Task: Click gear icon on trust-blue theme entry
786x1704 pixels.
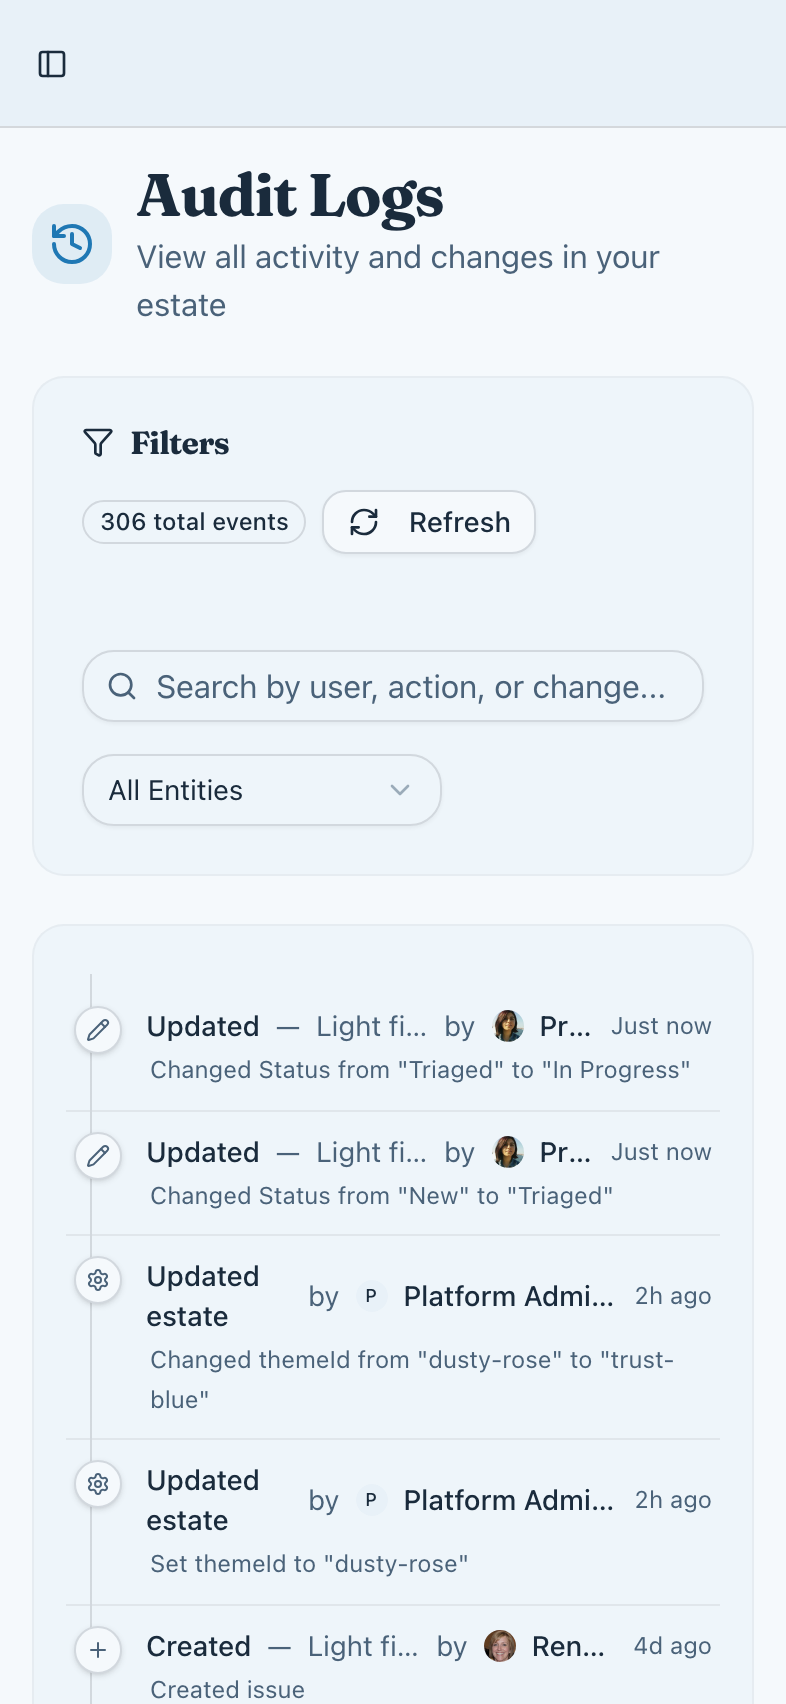Action: (98, 1280)
